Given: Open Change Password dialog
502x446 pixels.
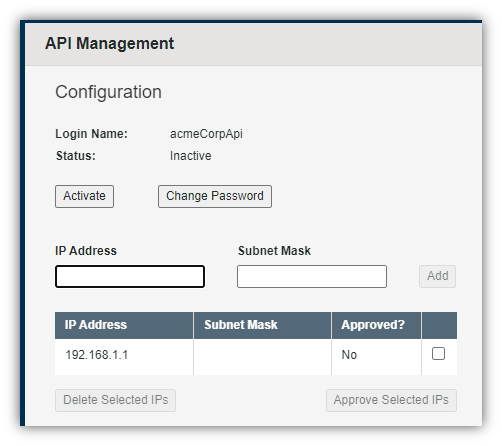Looking at the screenshot, I should click(215, 196).
